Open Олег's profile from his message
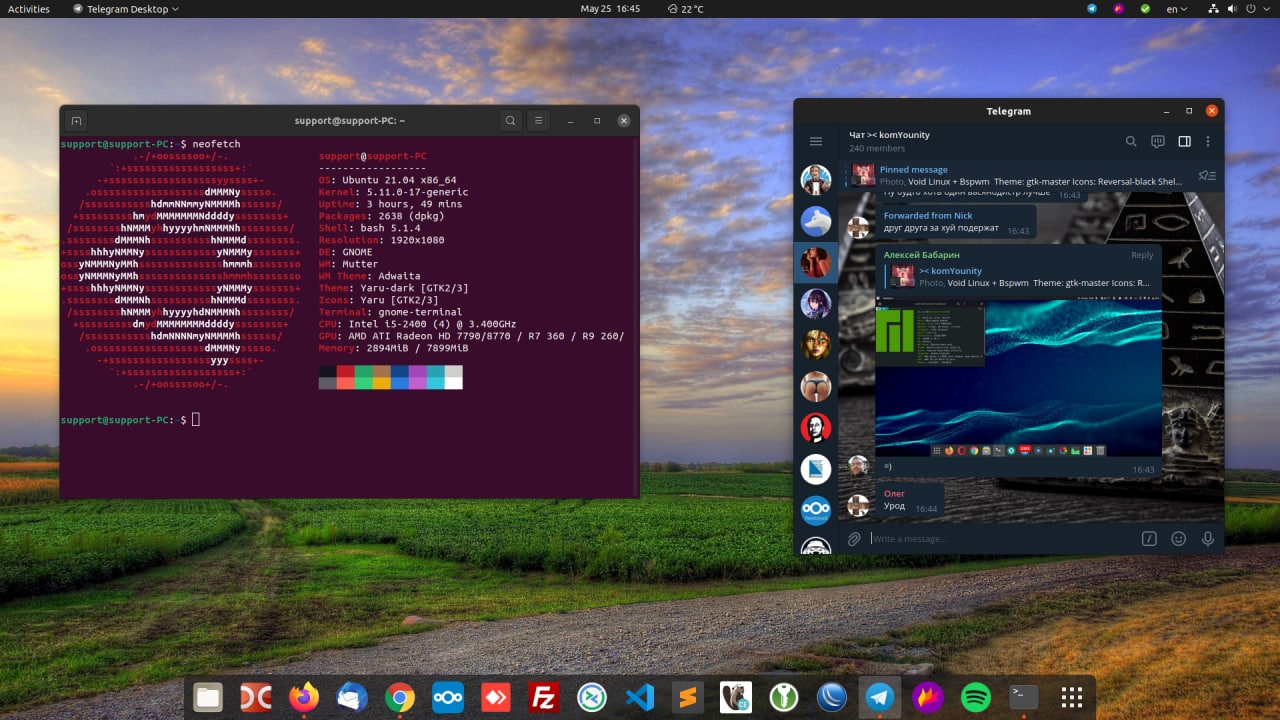 pos(894,493)
